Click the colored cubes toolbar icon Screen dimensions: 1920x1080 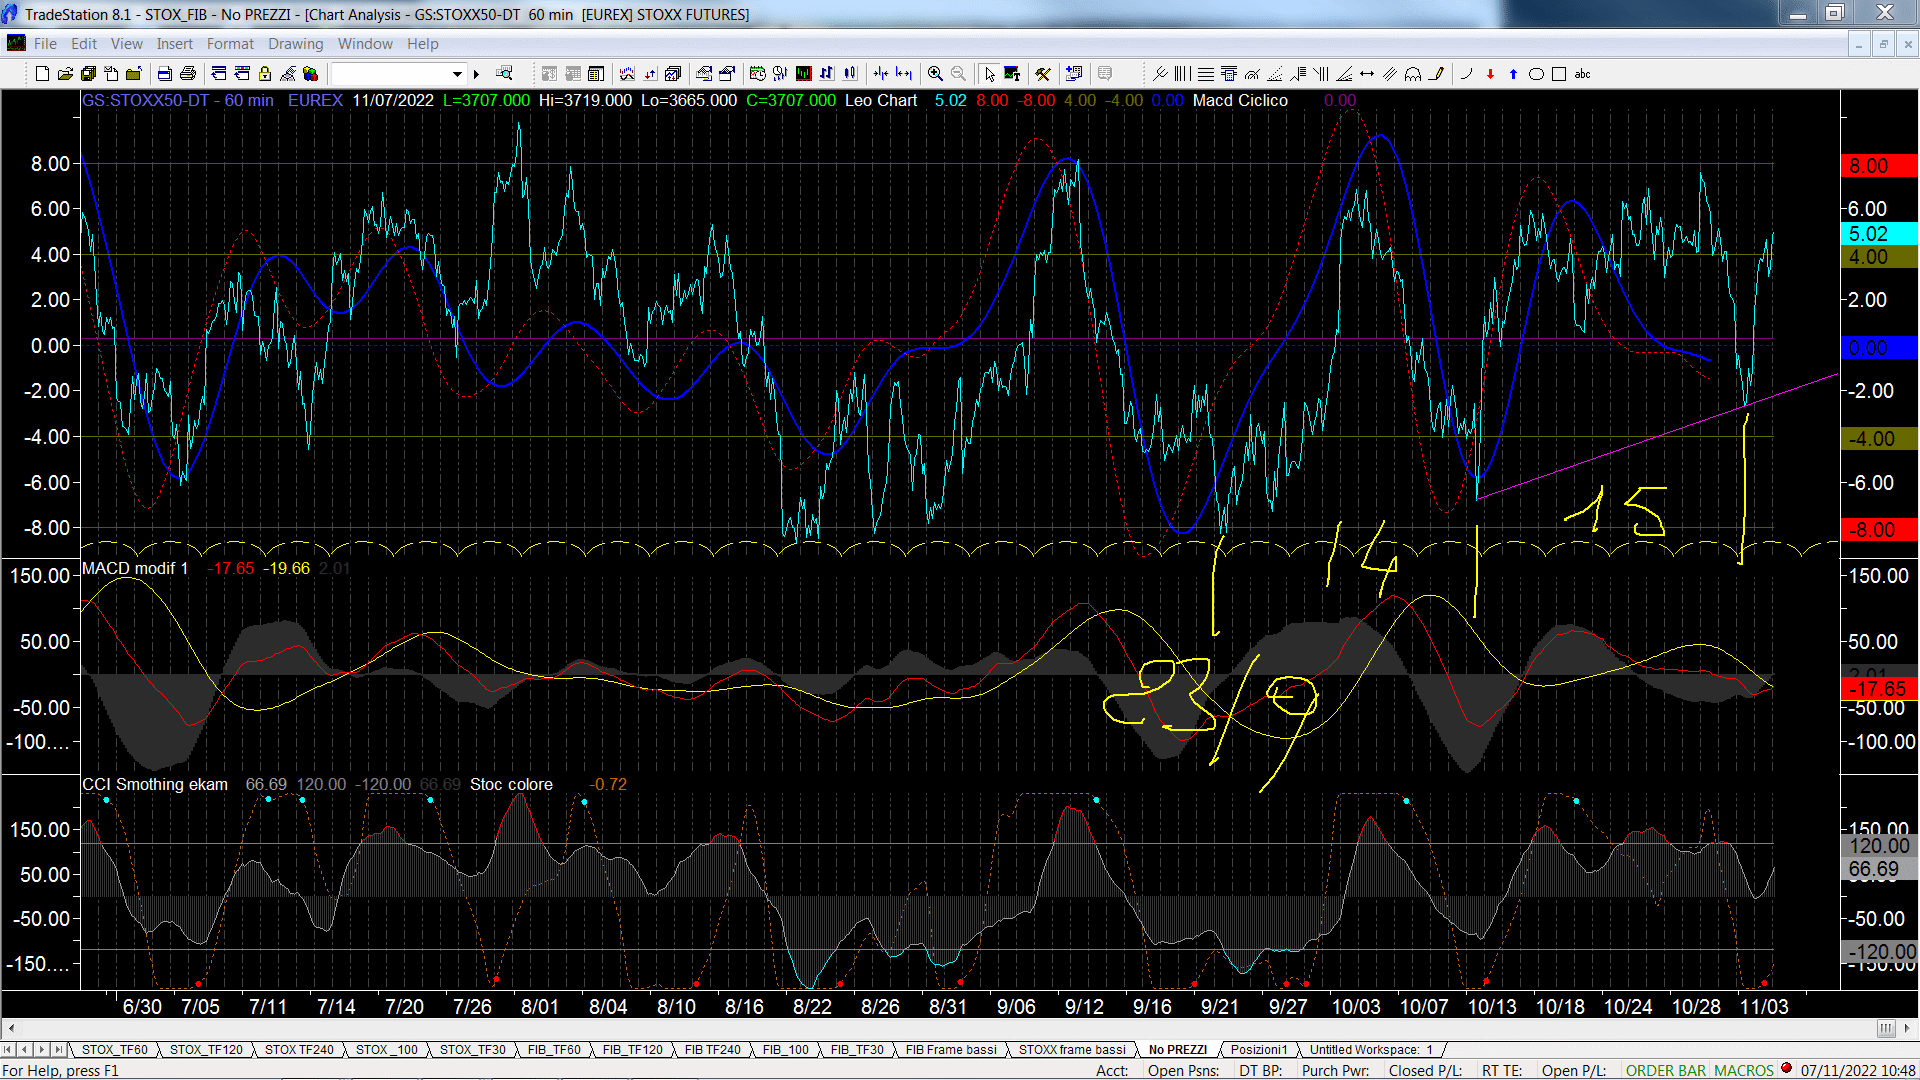(x=311, y=74)
